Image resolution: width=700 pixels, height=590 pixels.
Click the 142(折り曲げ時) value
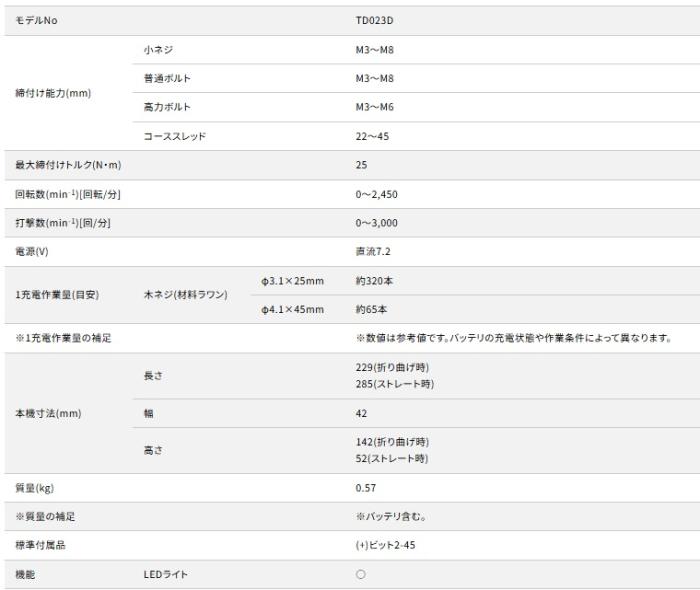(392, 442)
